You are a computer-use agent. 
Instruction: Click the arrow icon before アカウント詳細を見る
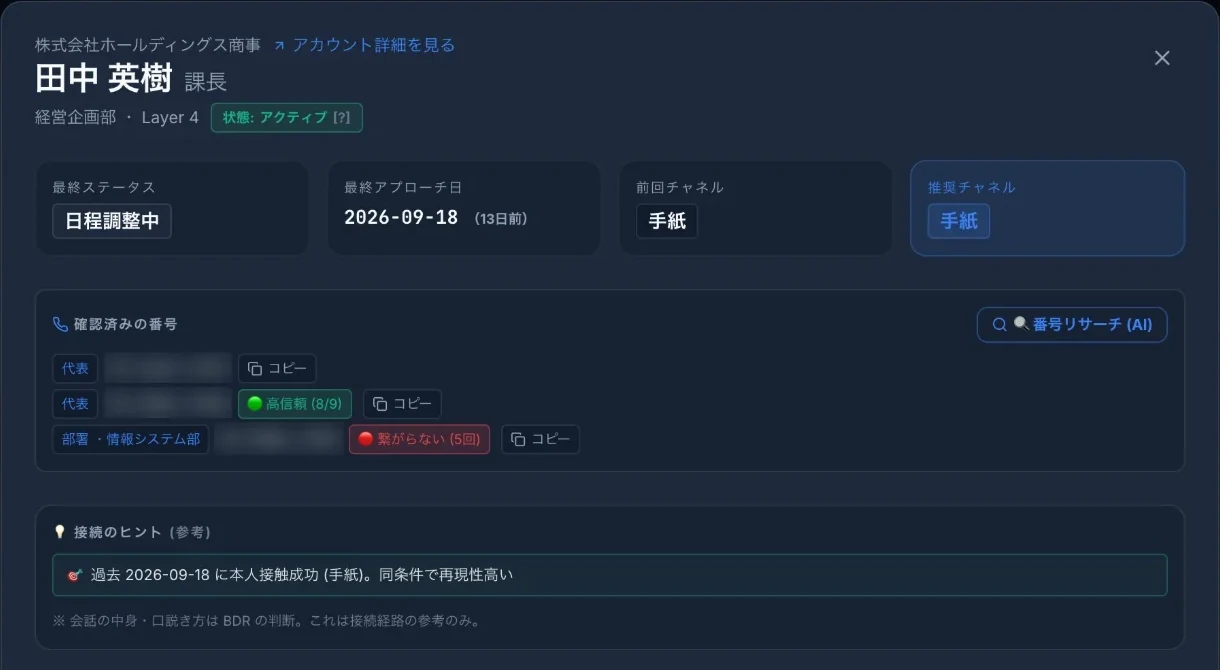[x=279, y=46]
